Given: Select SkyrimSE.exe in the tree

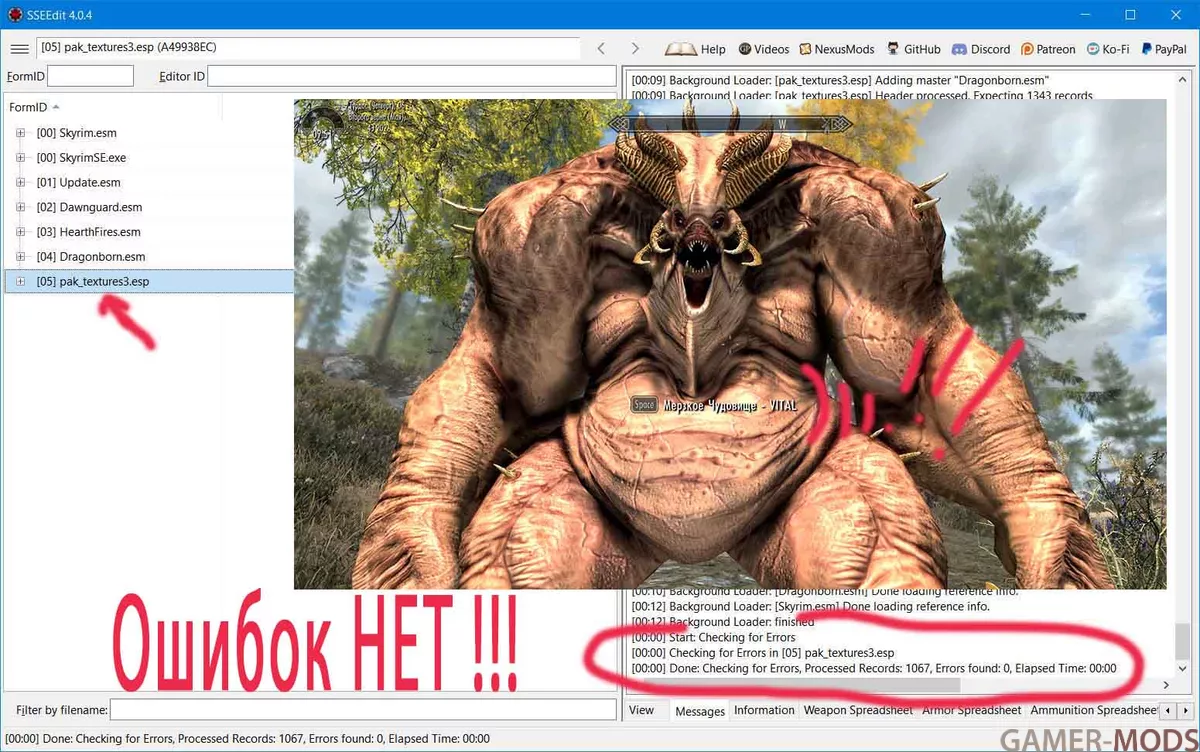Looking at the screenshot, I should point(81,158).
